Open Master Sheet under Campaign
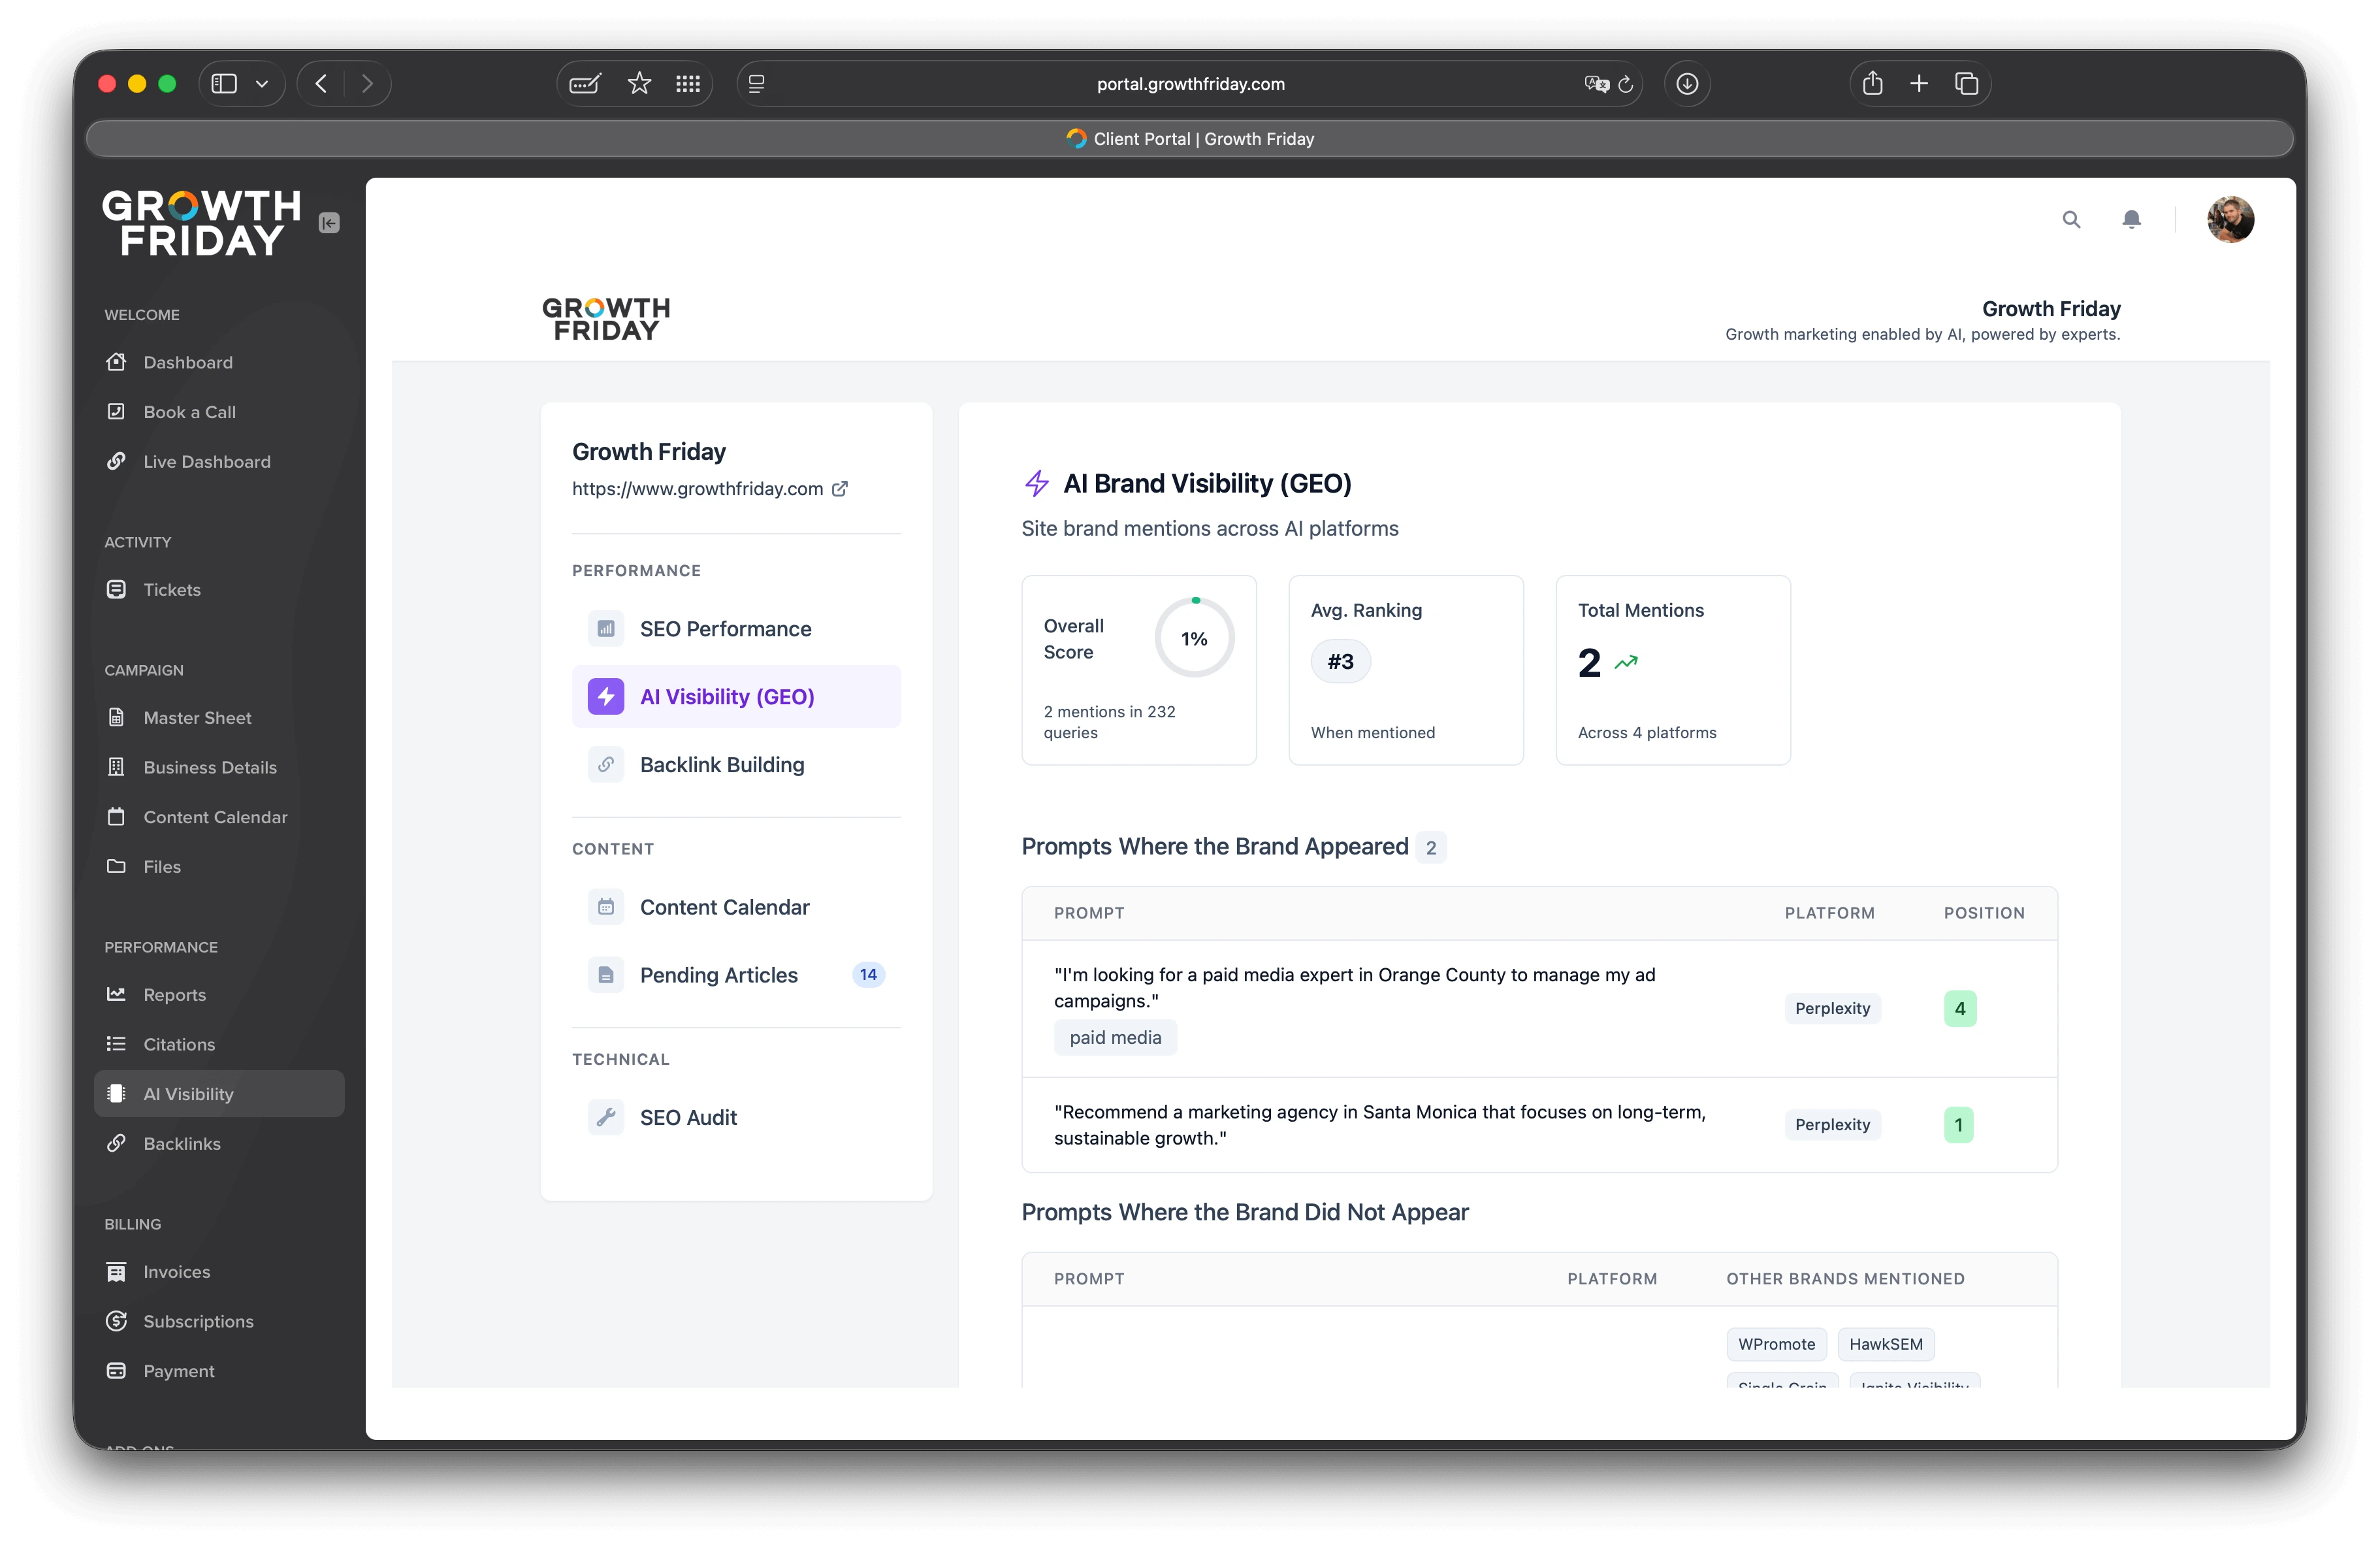This screenshot has height=1547, width=2380. pyautogui.click(x=197, y=718)
